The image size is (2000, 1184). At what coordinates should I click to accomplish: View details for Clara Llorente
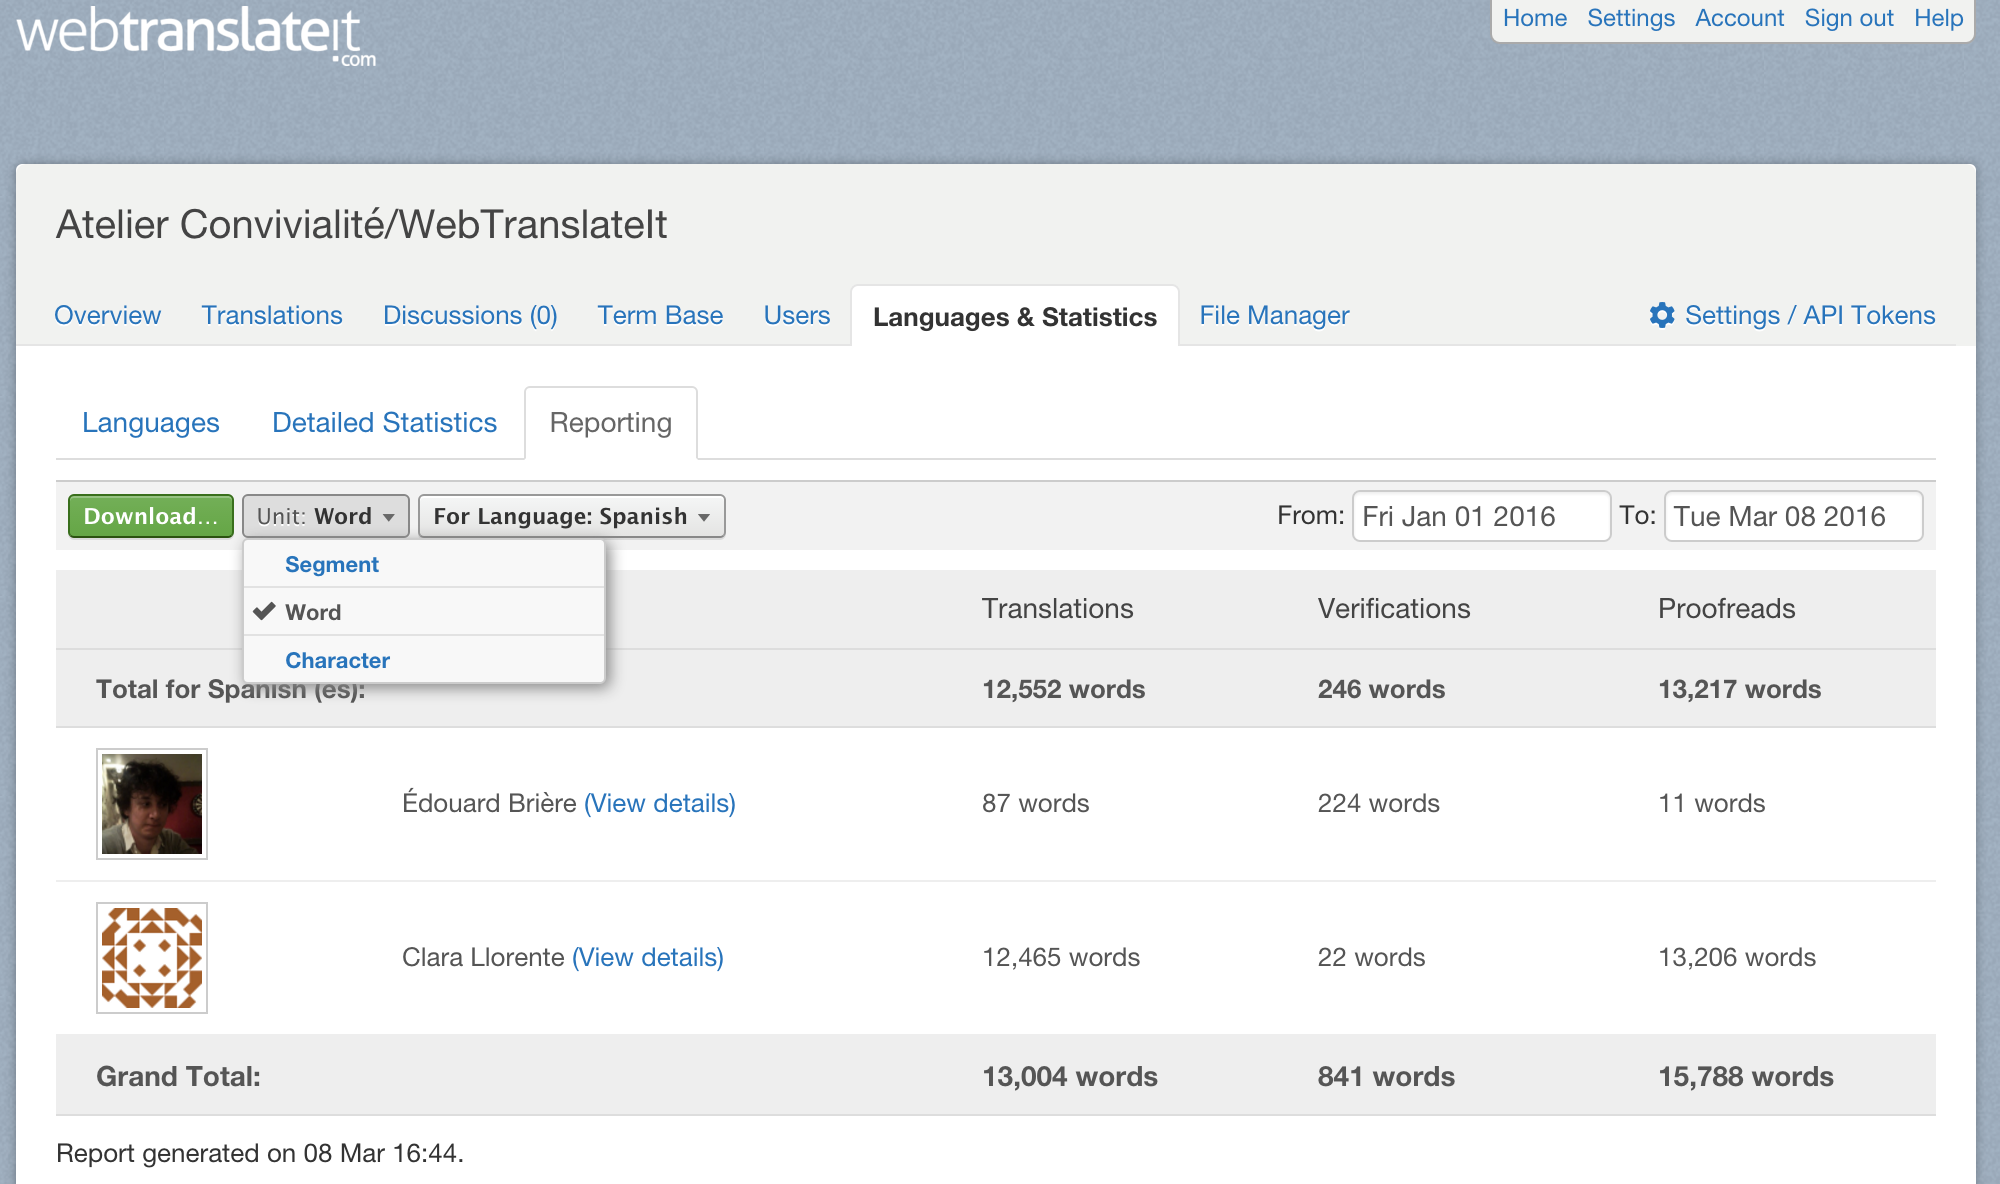point(647,957)
